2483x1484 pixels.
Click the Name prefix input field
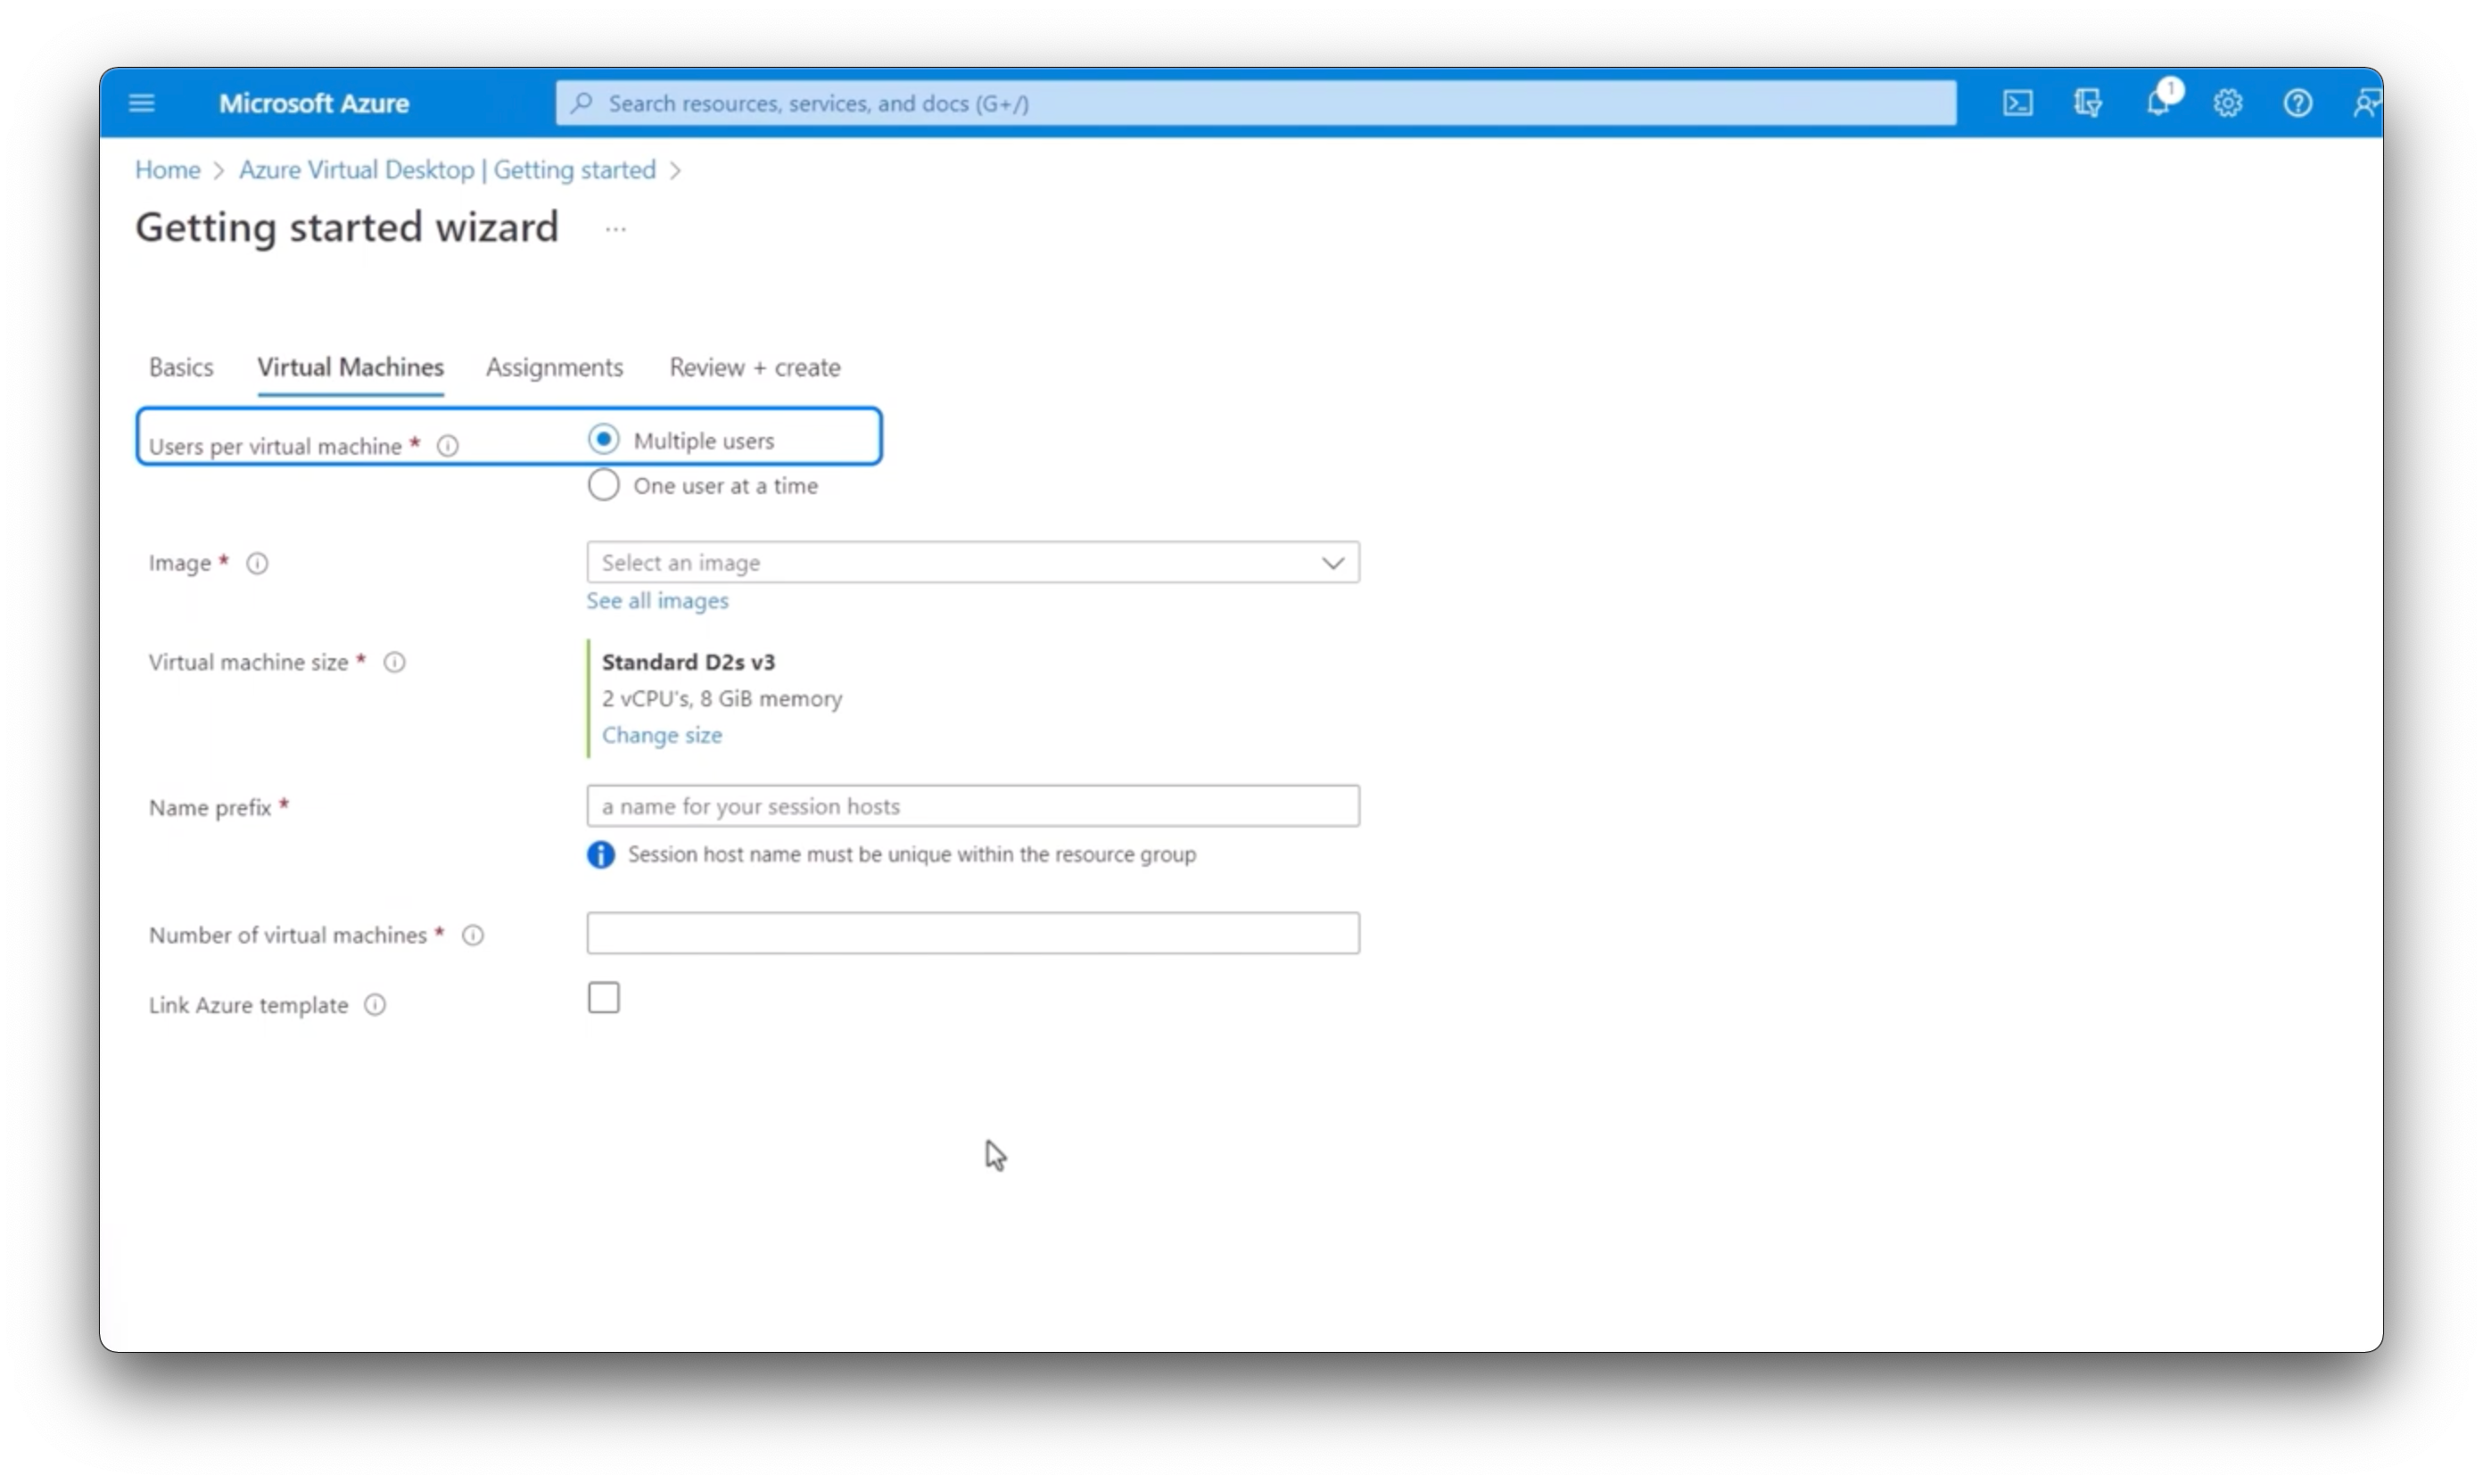tap(972, 806)
